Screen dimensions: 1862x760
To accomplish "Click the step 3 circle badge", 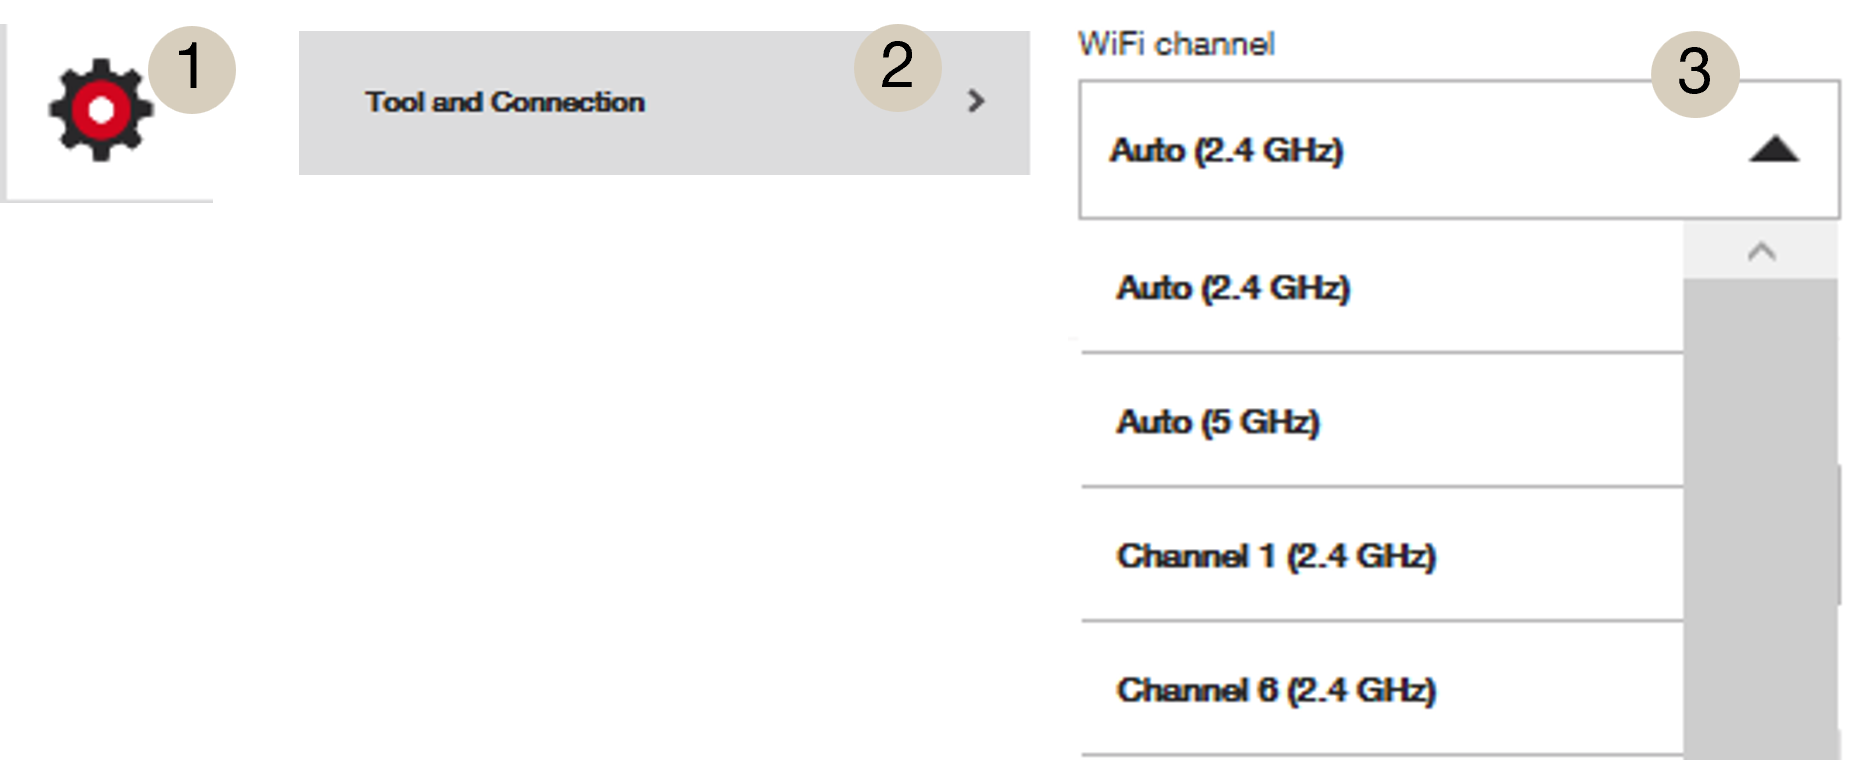I will (1692, 72).
